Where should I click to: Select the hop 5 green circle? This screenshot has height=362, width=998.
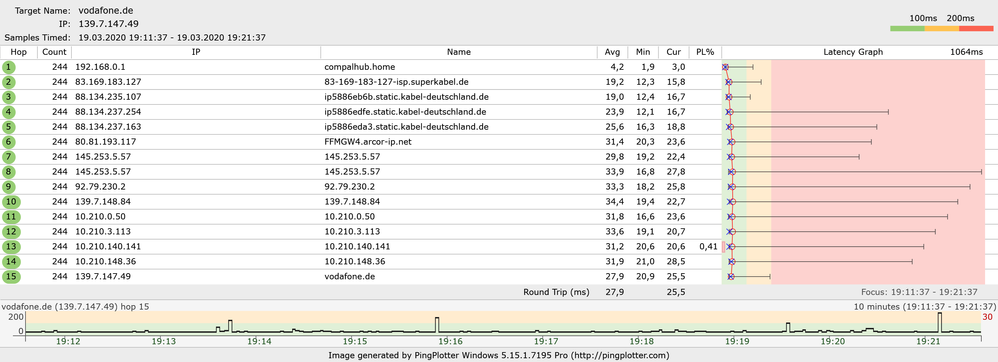point(8,127)
